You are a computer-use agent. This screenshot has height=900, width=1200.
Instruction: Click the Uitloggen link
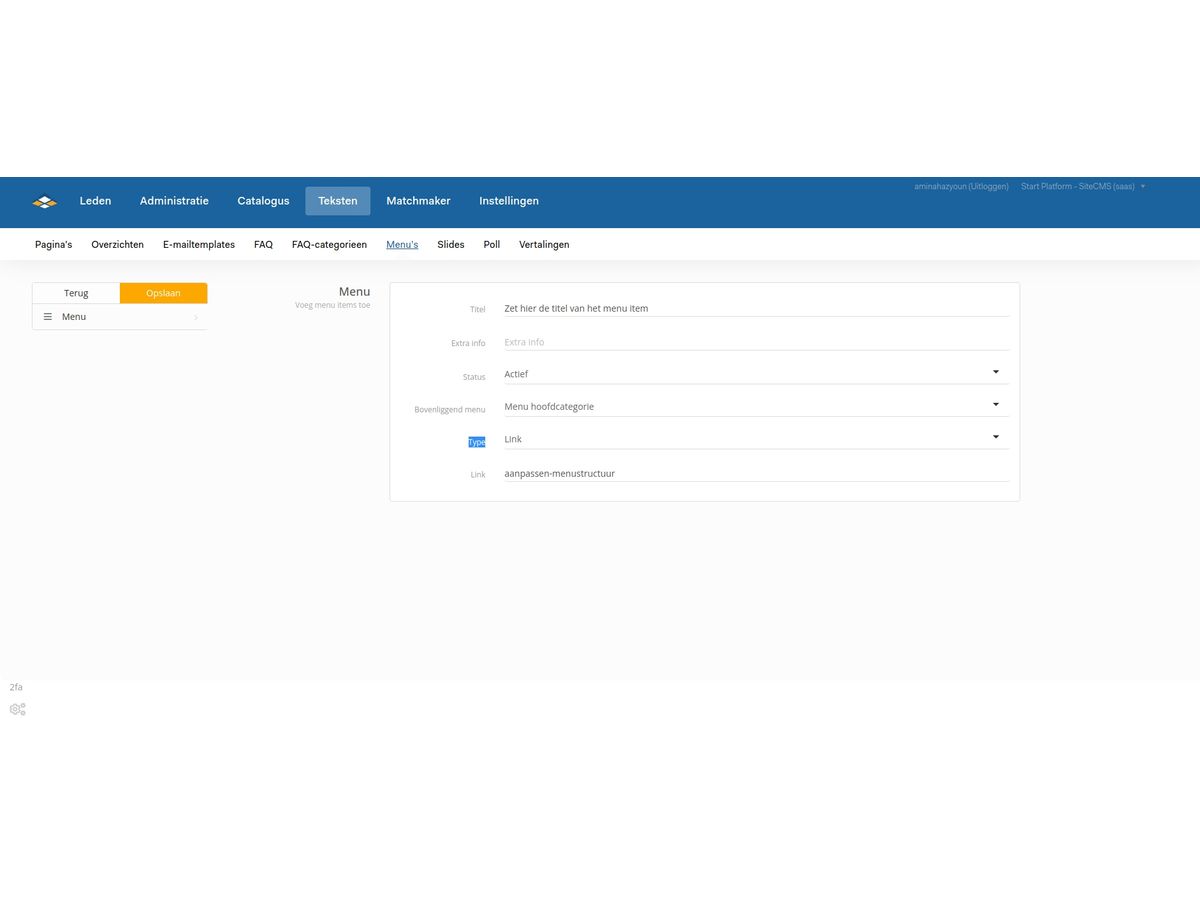989,187
